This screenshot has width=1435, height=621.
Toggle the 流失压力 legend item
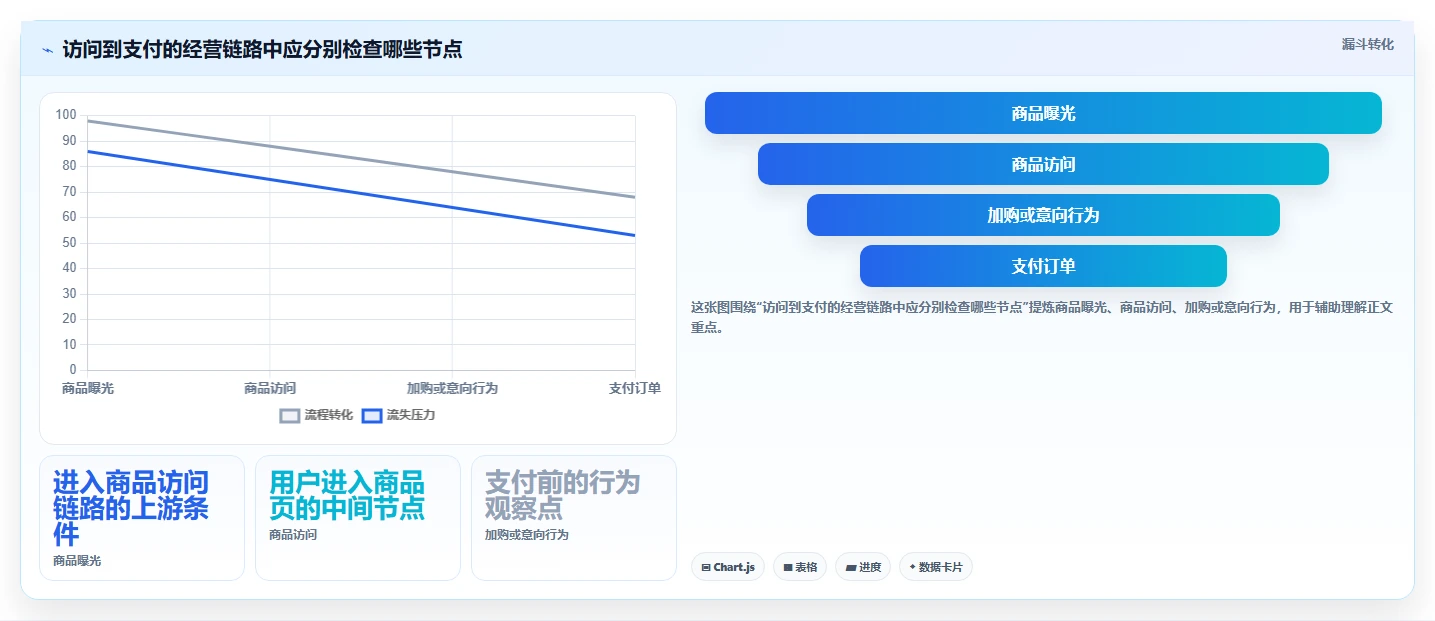point(398,415)
